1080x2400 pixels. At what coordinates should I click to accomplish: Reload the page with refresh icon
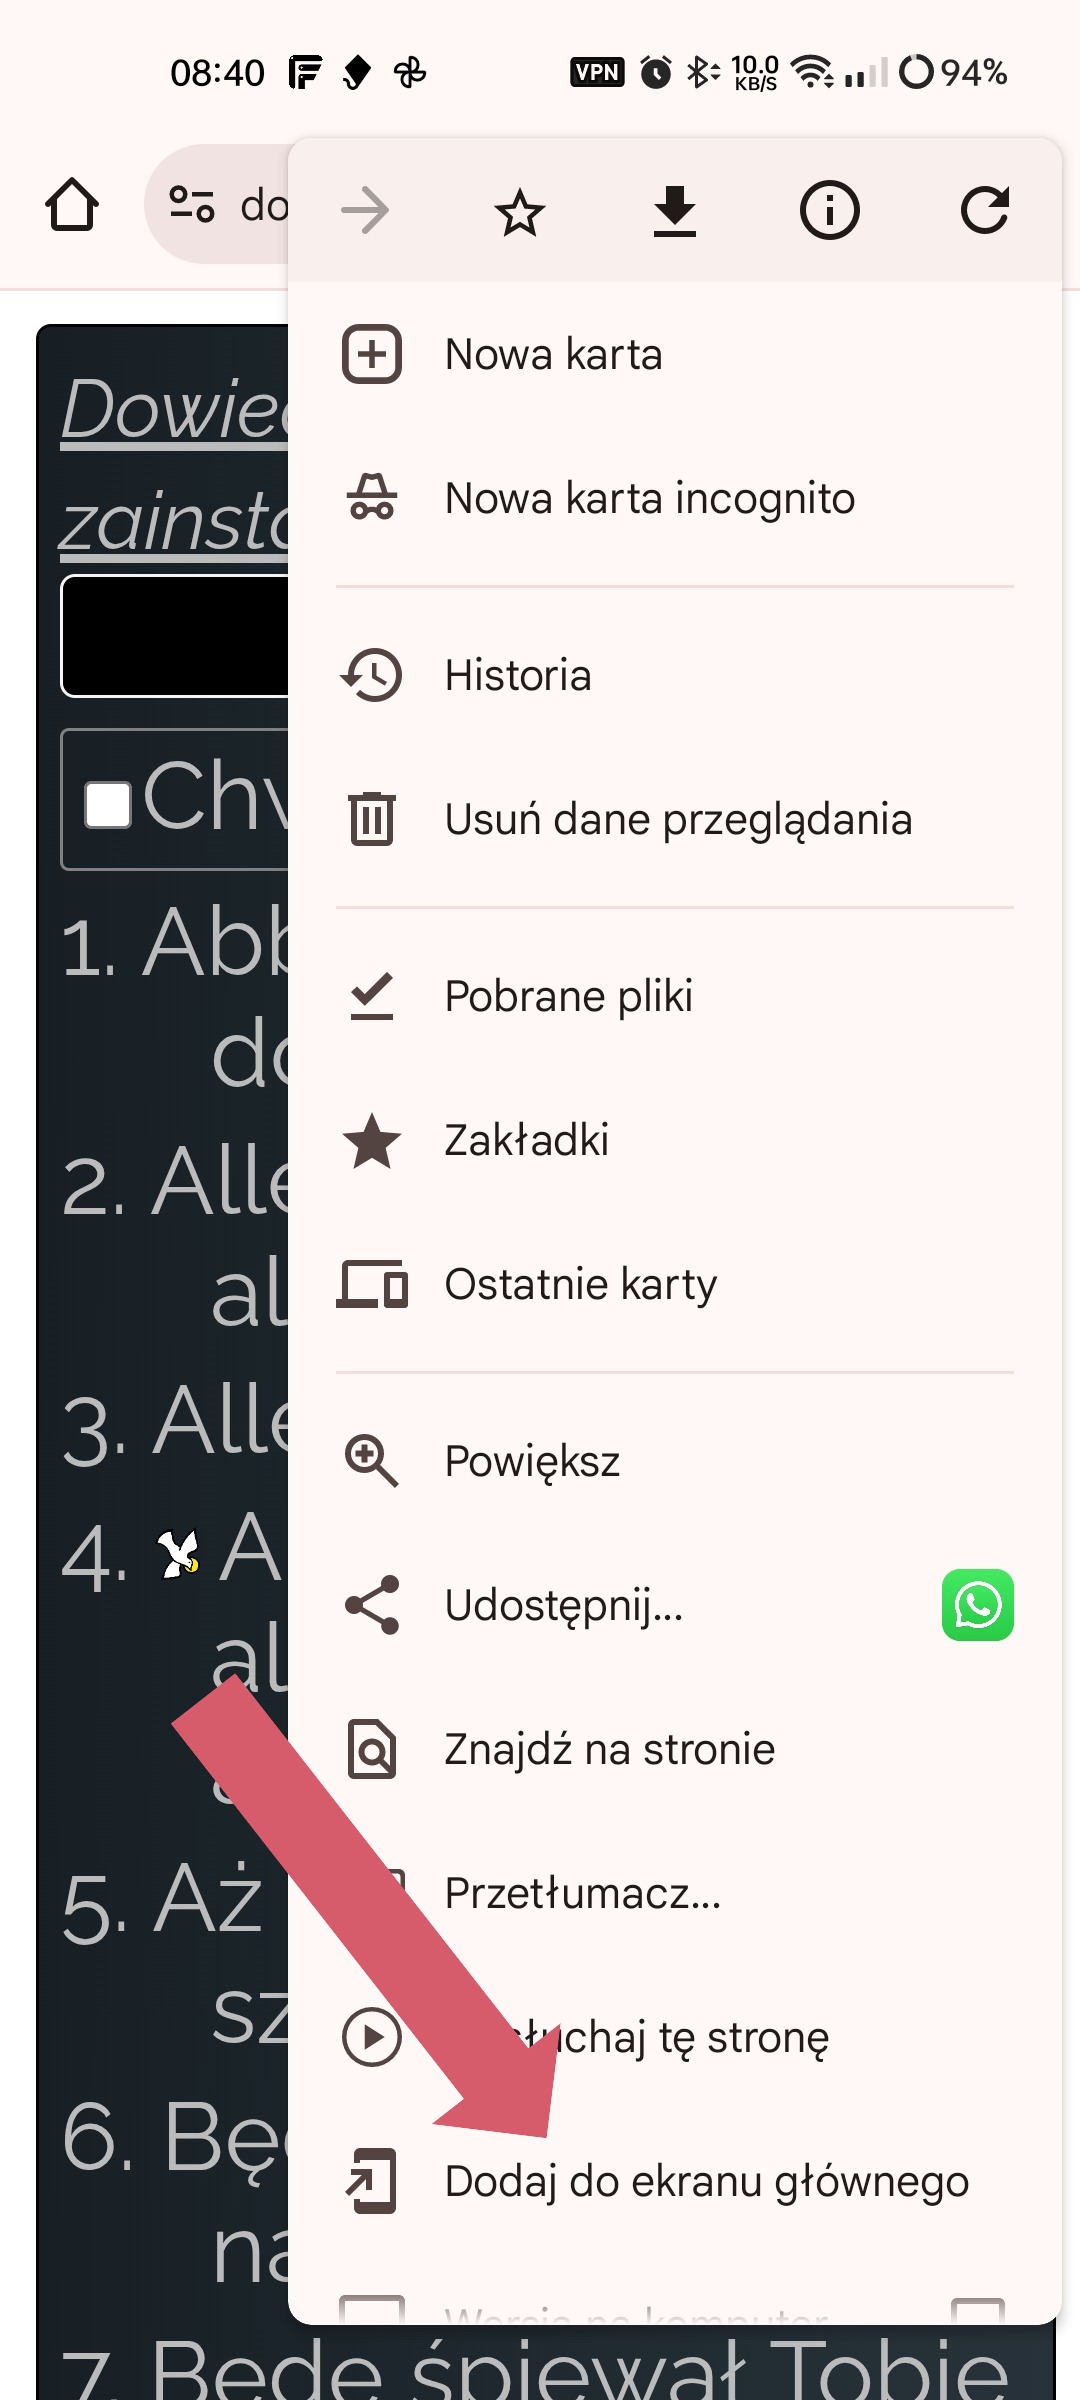pyautogui.click(x=985, y=210)
